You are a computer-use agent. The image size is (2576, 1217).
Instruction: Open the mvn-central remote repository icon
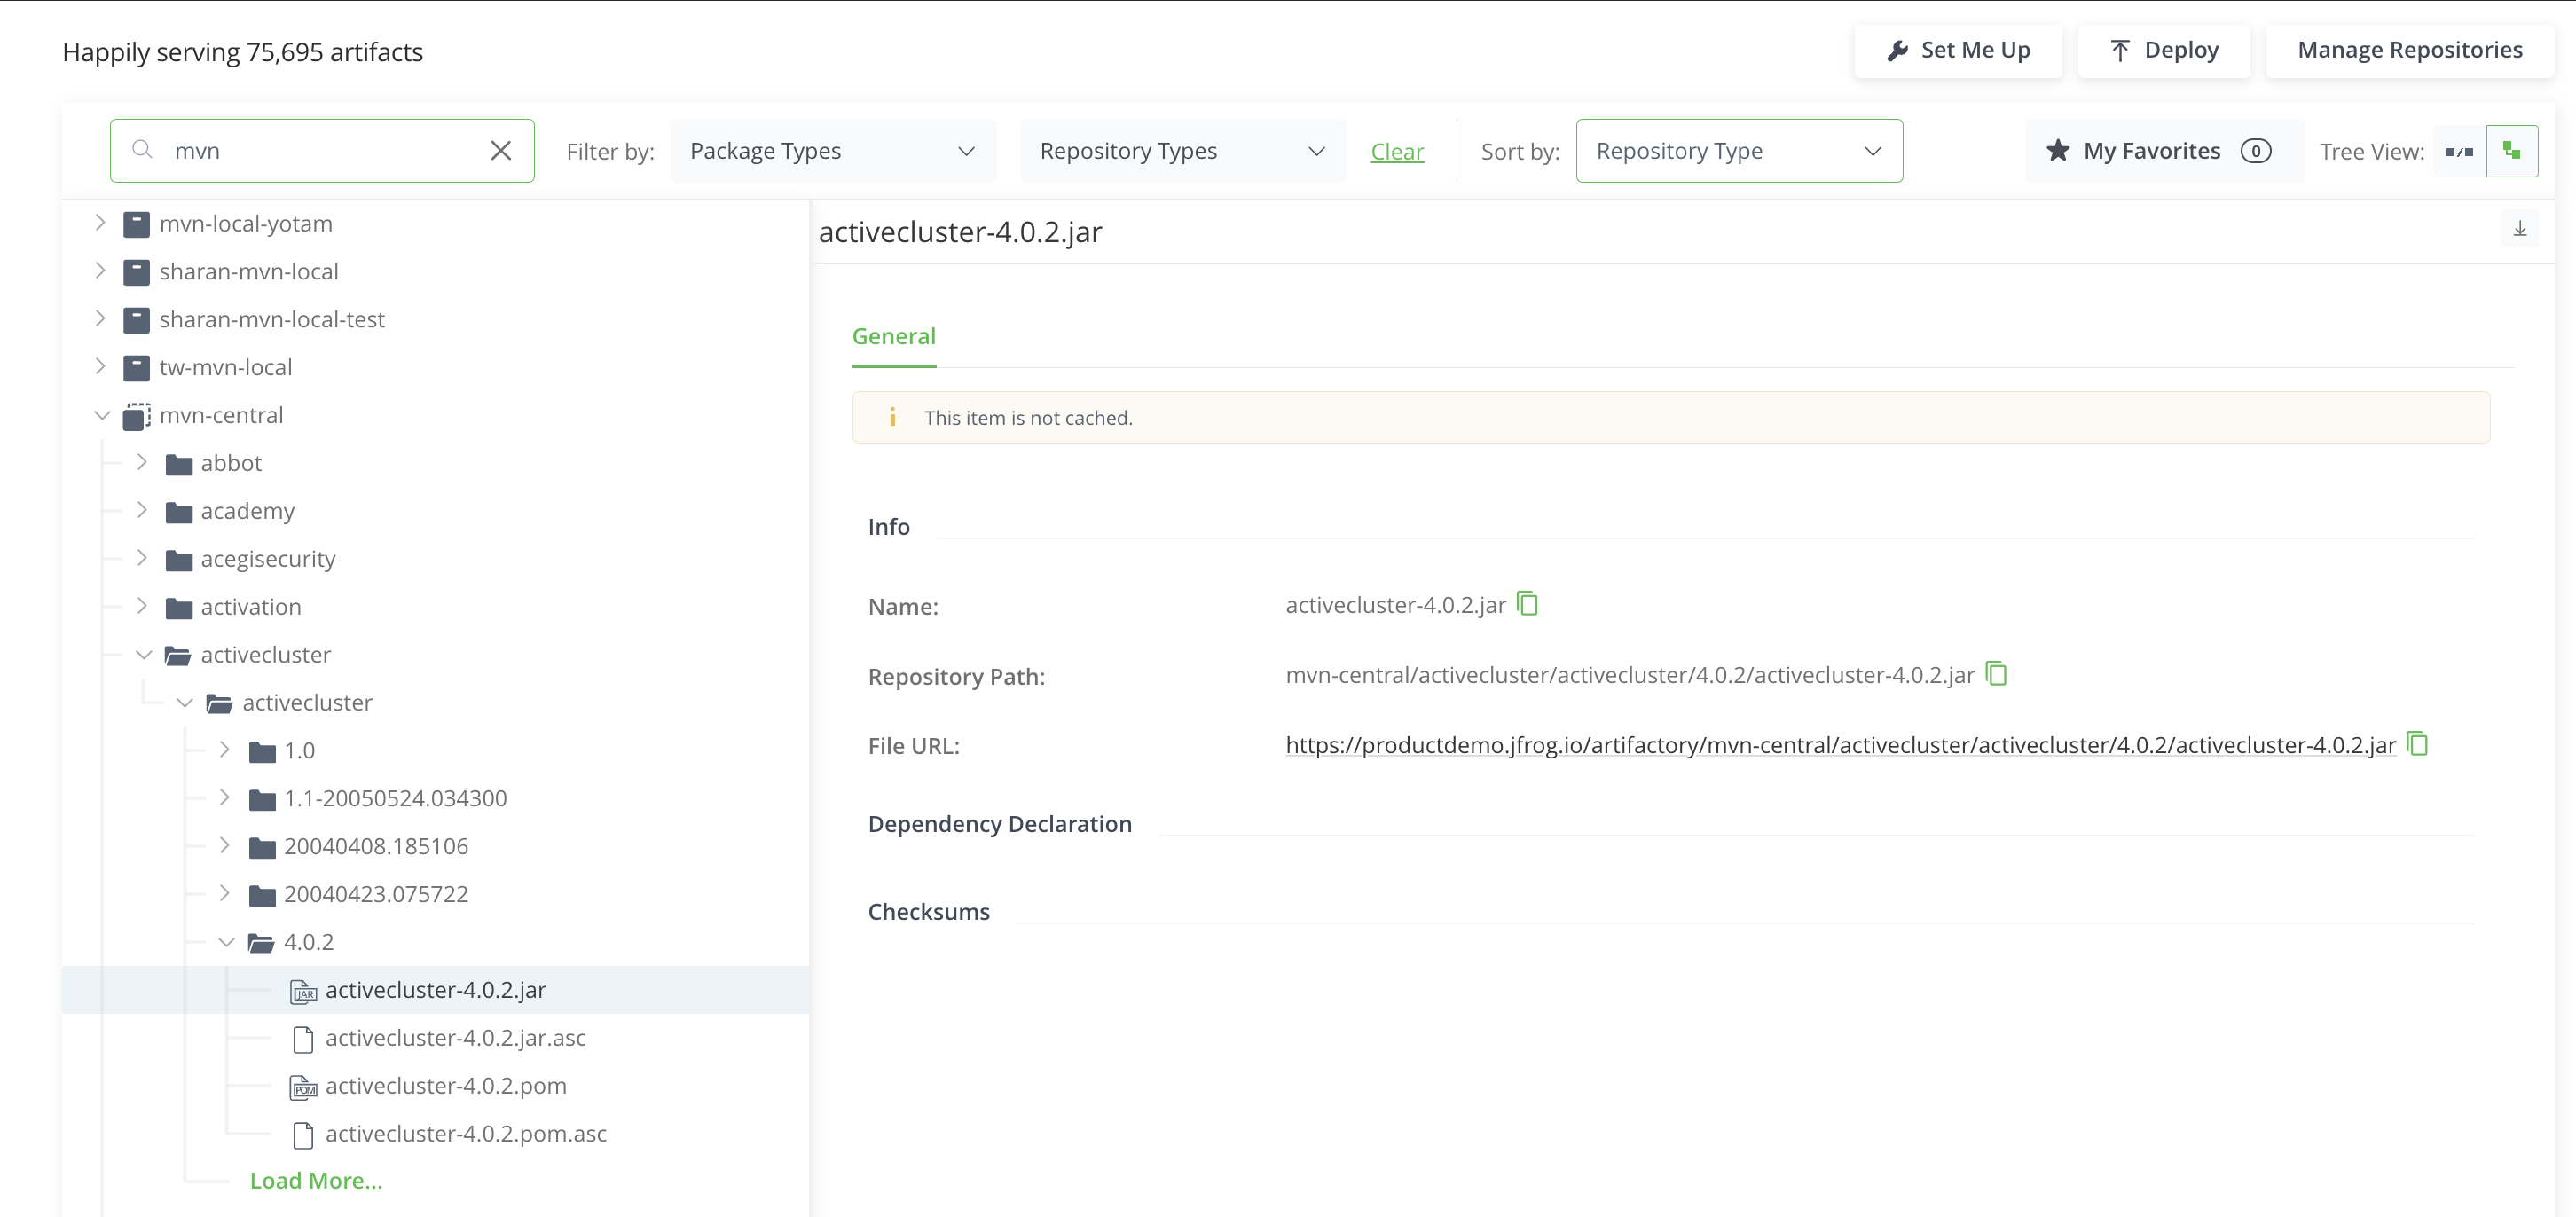[x=136, y=415]
